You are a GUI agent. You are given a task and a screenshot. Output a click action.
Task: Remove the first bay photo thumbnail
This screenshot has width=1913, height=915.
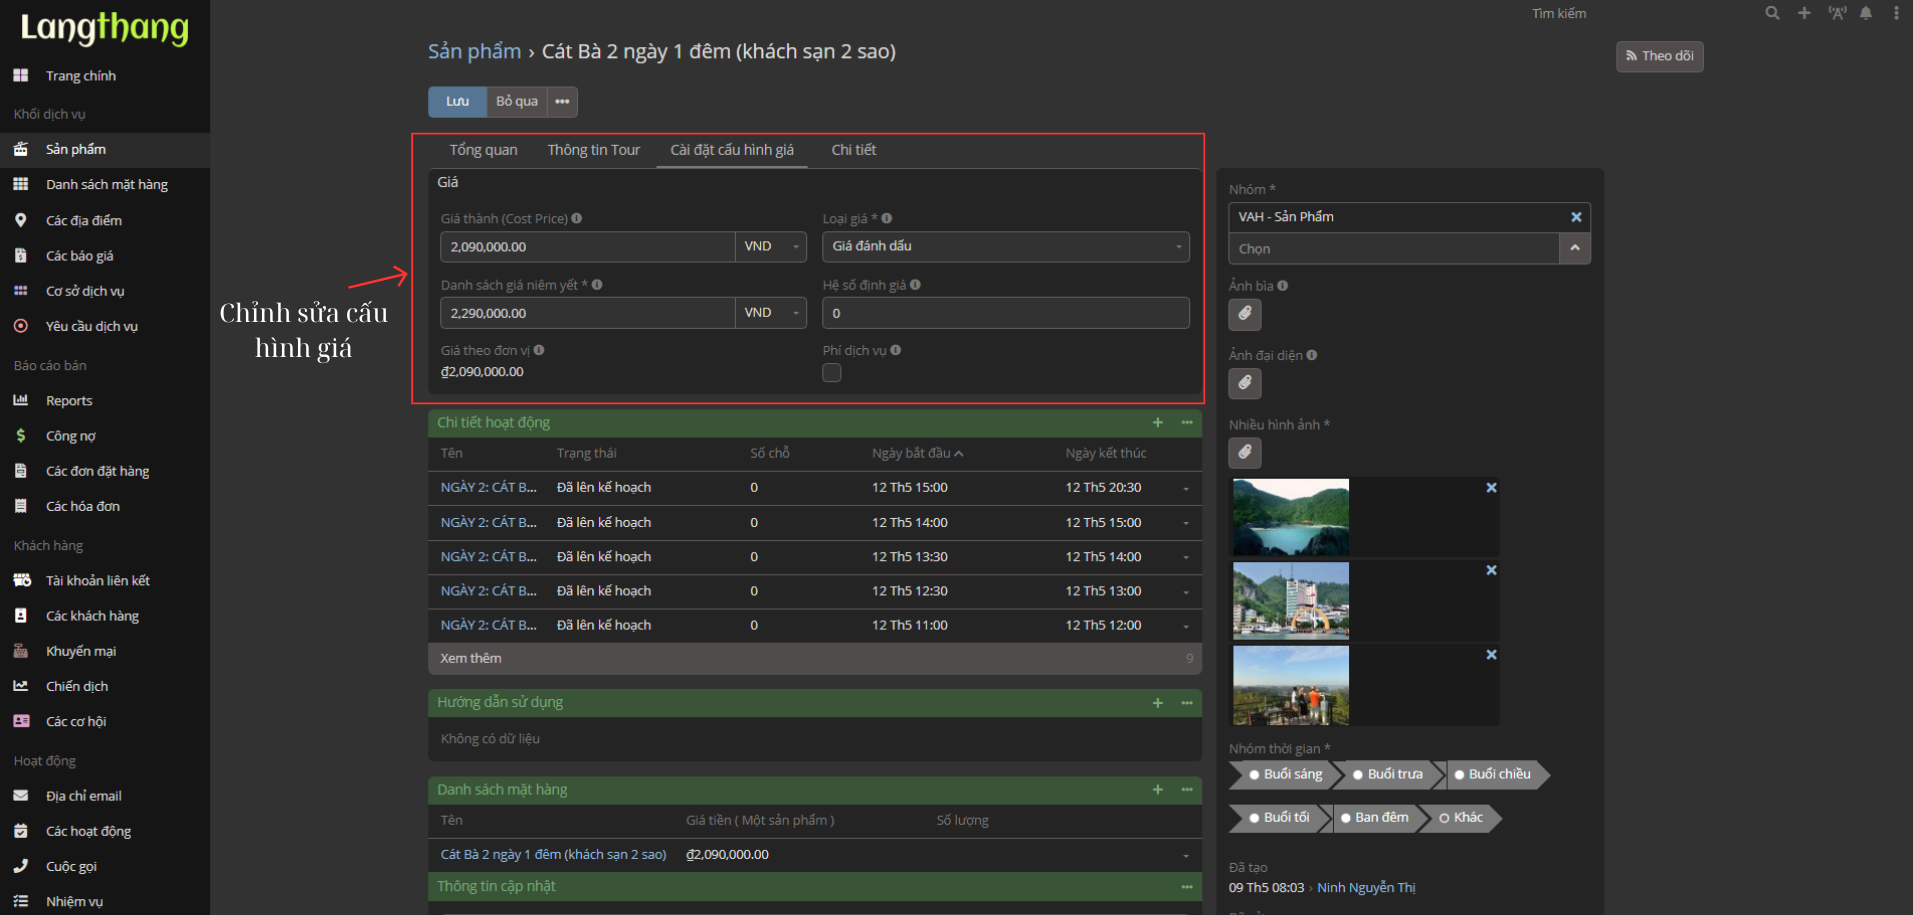1491,488
